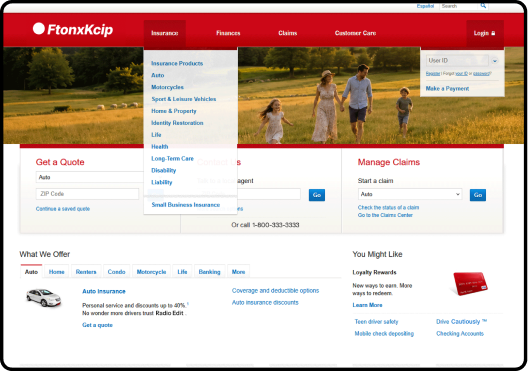Click the Auto Insurance heading link
The height and width of the screenshot is (371, 528).
tap(104, 291)
